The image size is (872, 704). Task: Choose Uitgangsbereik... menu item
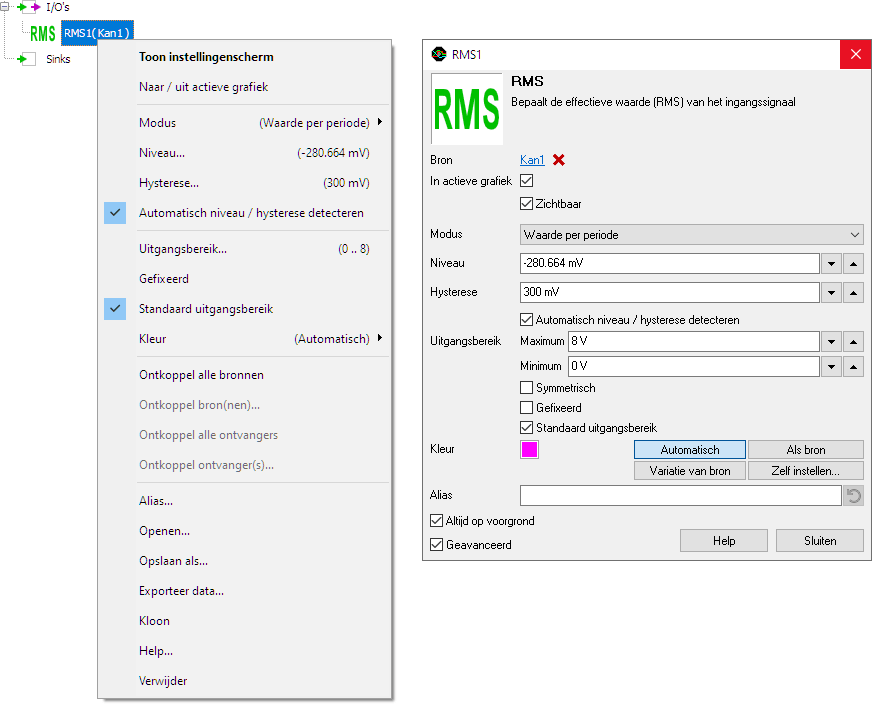pos(245,249)
